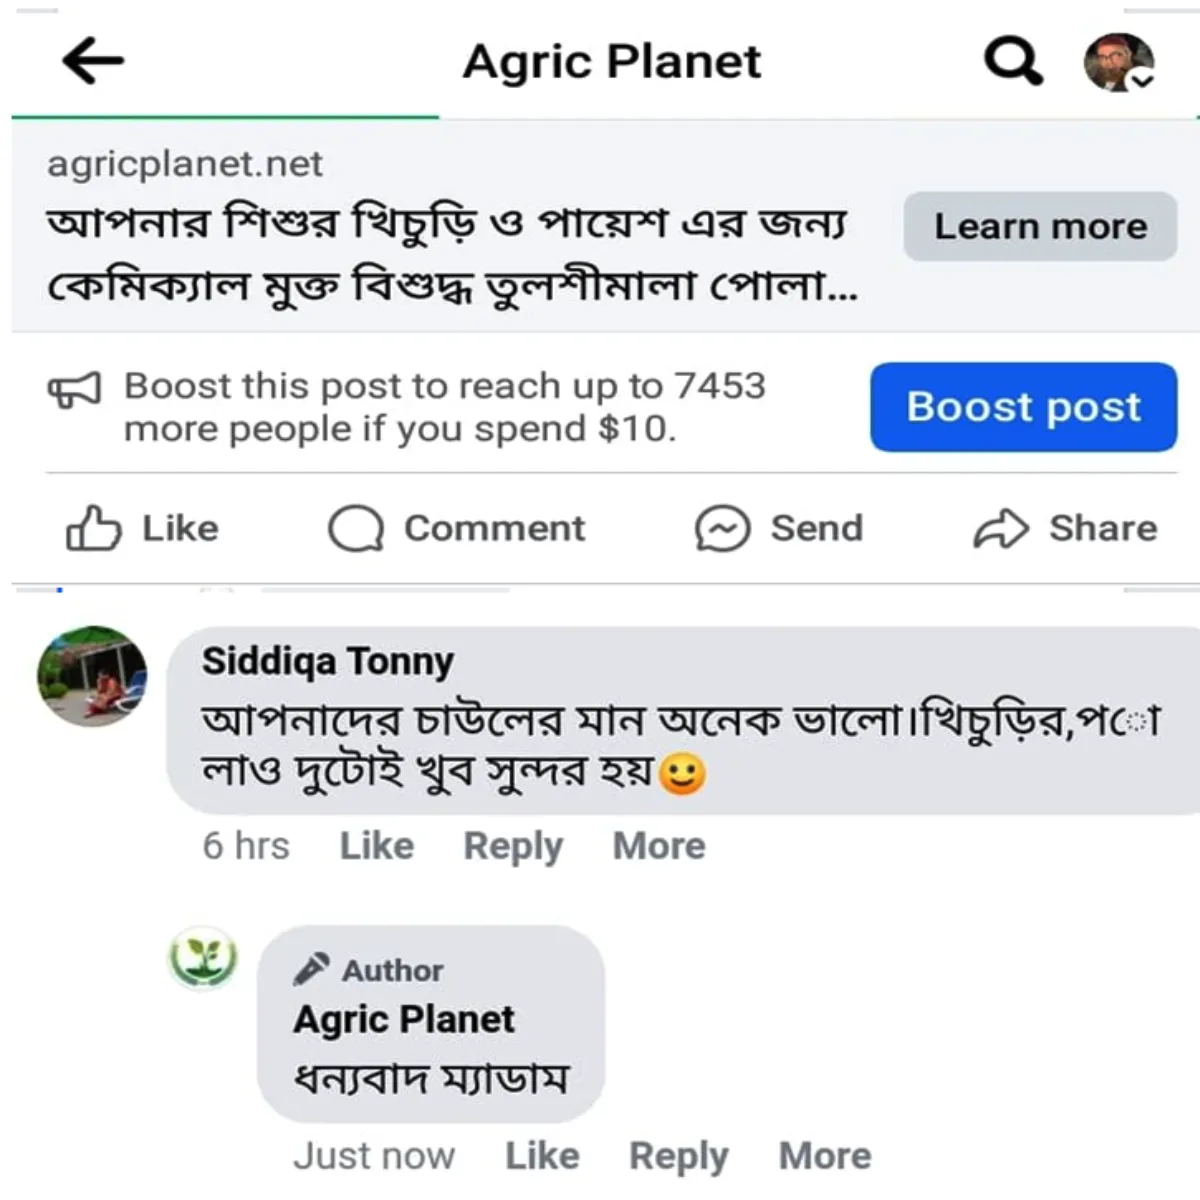This screenshot has width=1200, height=1200.
Task: Like Siddiqa Tonny's comment
Action: pyautogui.click(x=377, y=846)
